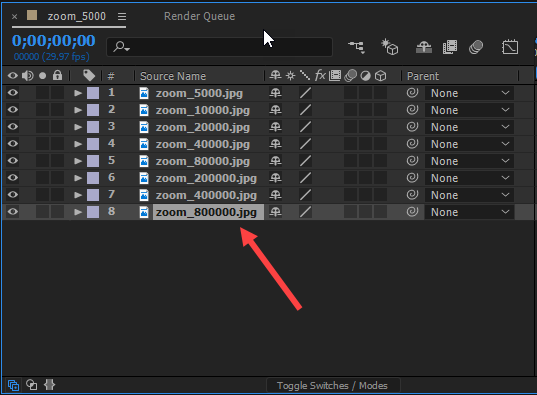Click Adjustment Layer half-circle column header

pyautogui.click(x=365, y=76)
